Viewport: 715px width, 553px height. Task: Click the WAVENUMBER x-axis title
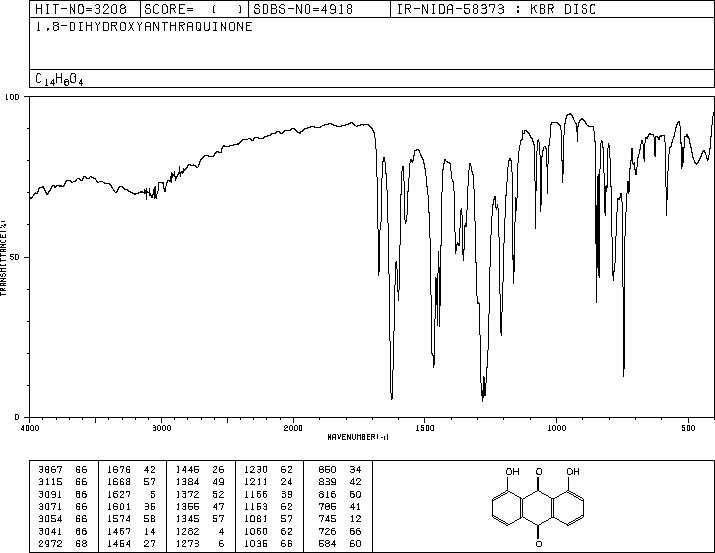[x=358, y=437]
